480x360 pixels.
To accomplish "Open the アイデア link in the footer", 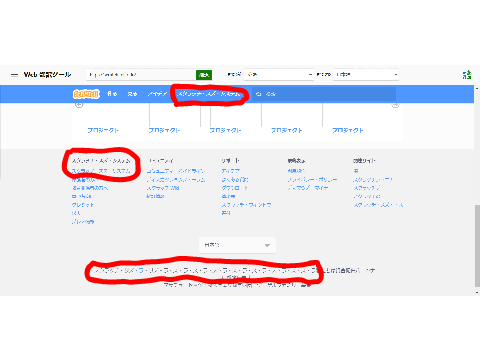I will [230, 171].
